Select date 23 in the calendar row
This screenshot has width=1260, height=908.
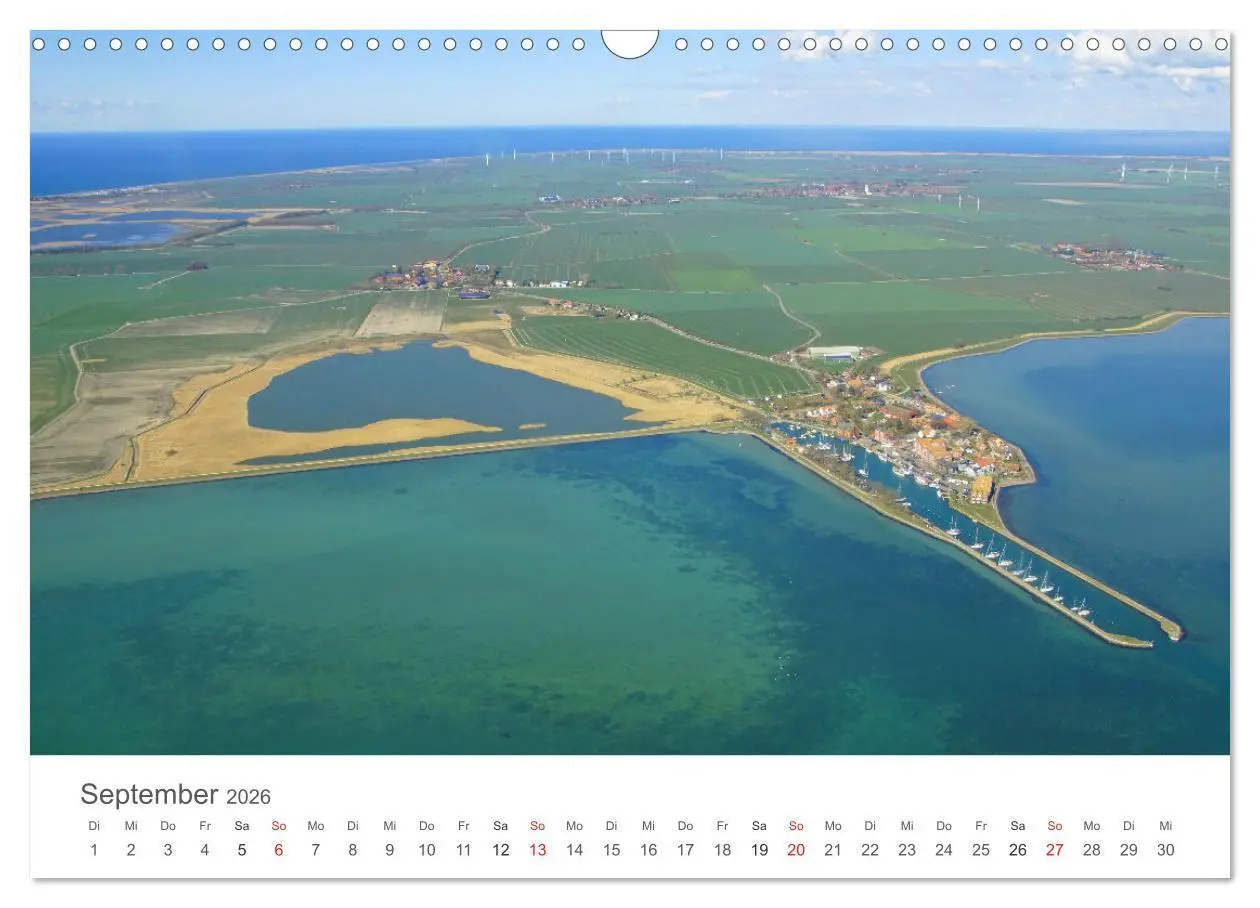point(908,850)
